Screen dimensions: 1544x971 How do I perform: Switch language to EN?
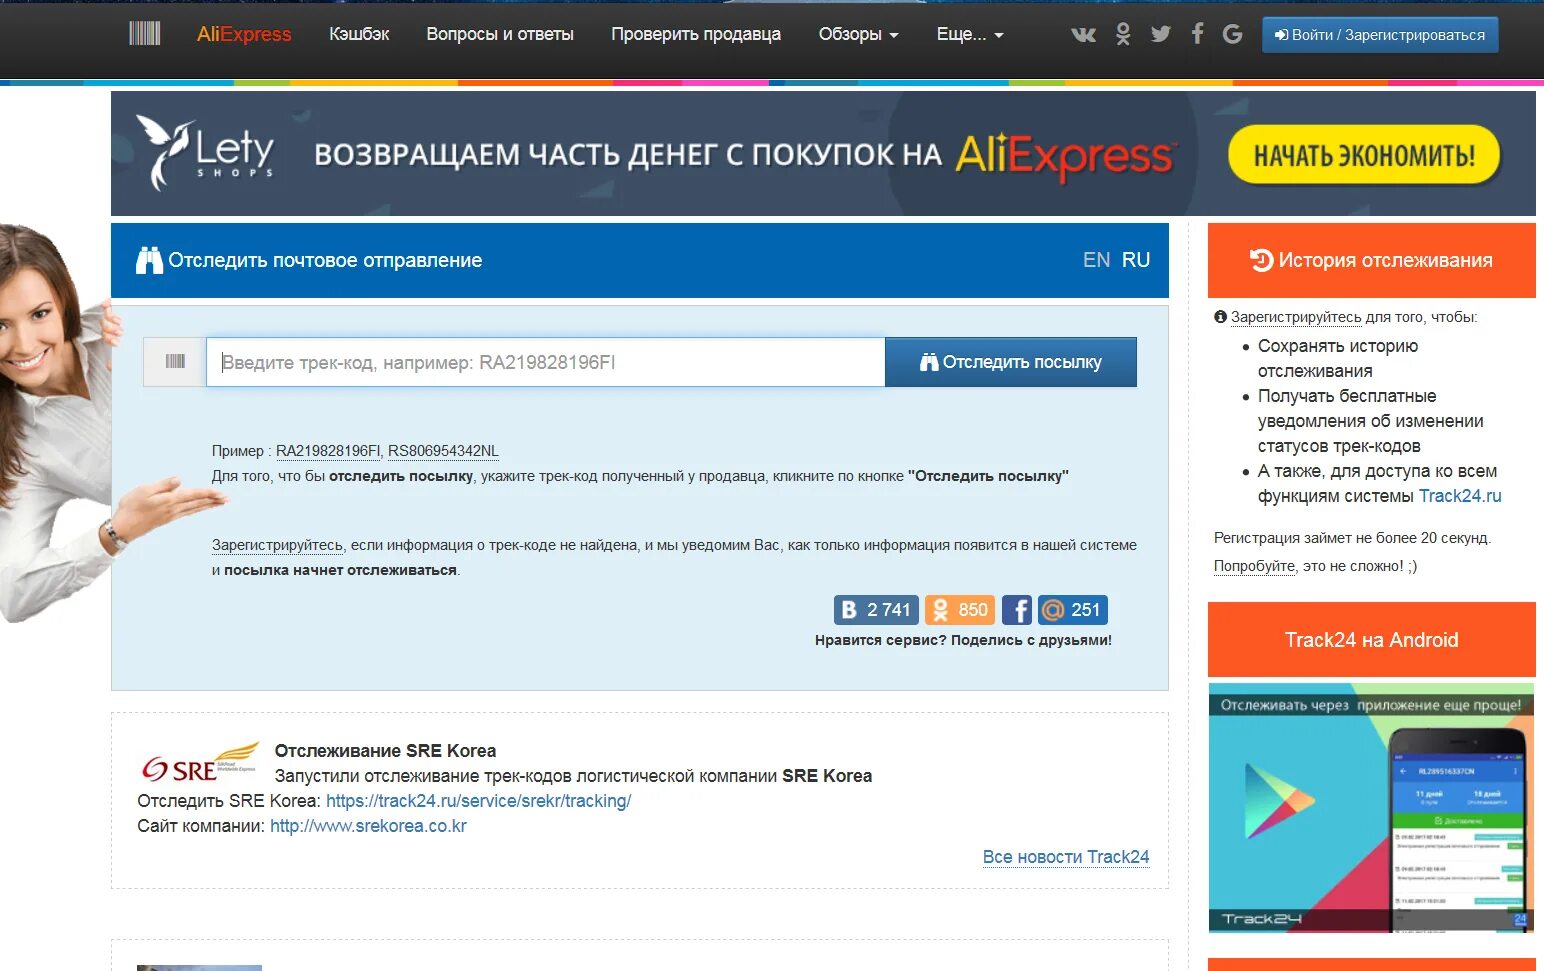tap(1096, 260)
